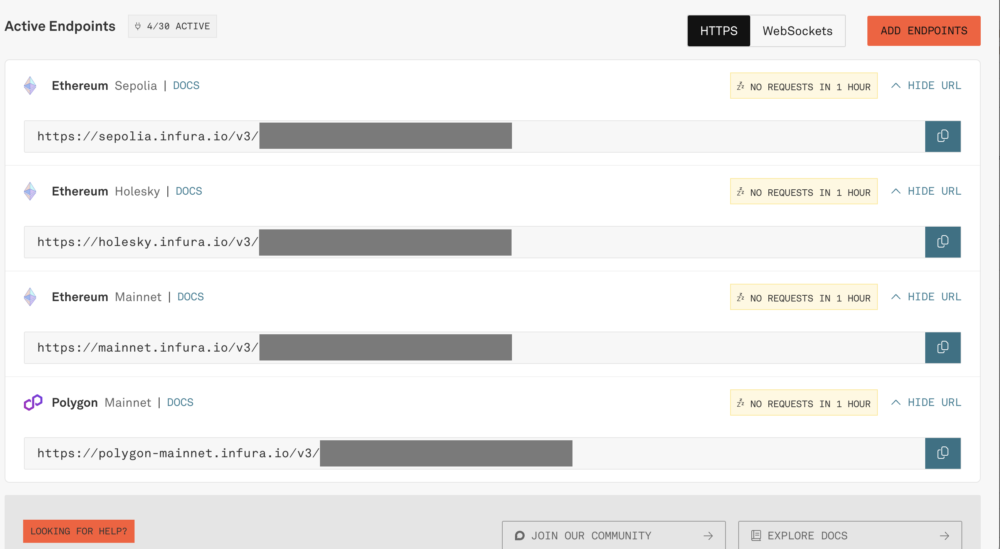This screenshot has height=549, width=1000.
Task: Switch to the WebSockets tab
Action: pyautogui.click(x=797, y=31)
